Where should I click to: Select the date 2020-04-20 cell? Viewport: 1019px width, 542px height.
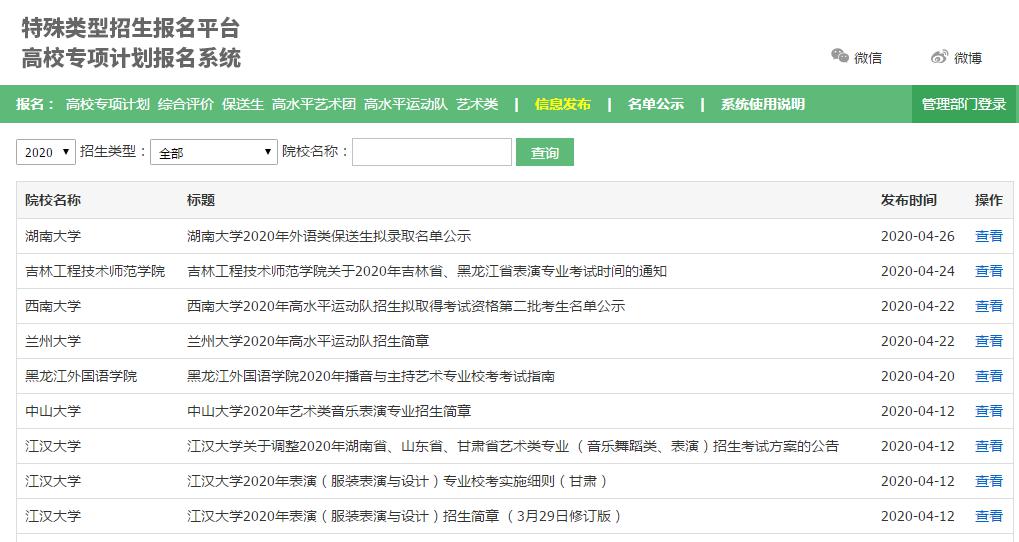918,376
